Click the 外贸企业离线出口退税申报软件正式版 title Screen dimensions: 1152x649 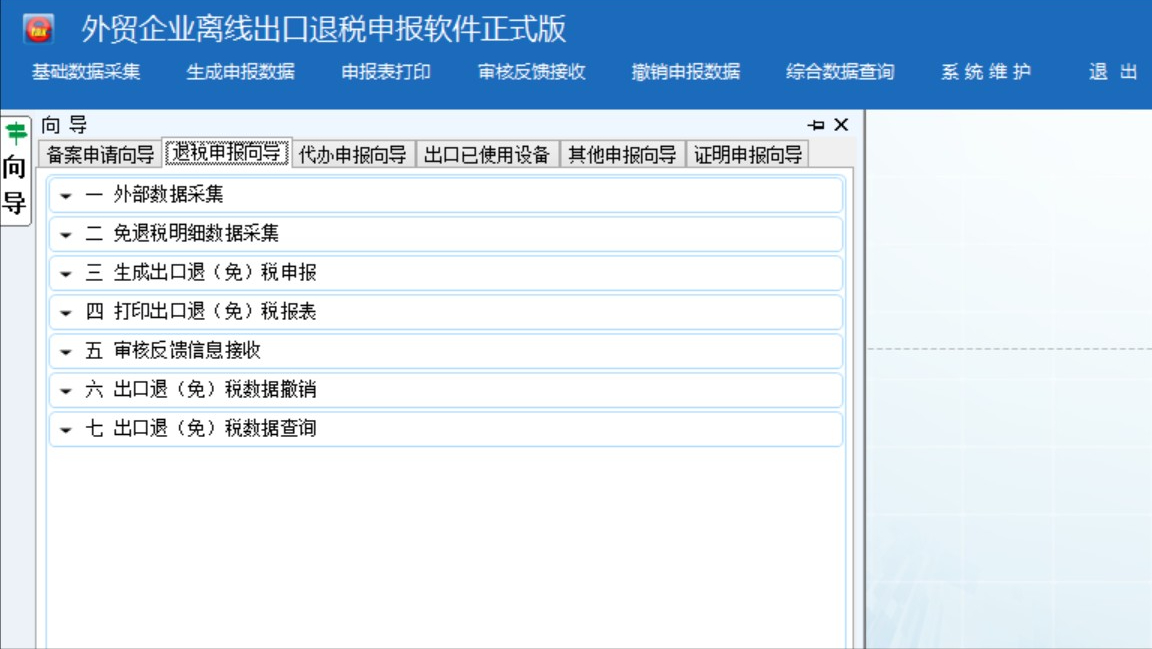pos(323,29)
